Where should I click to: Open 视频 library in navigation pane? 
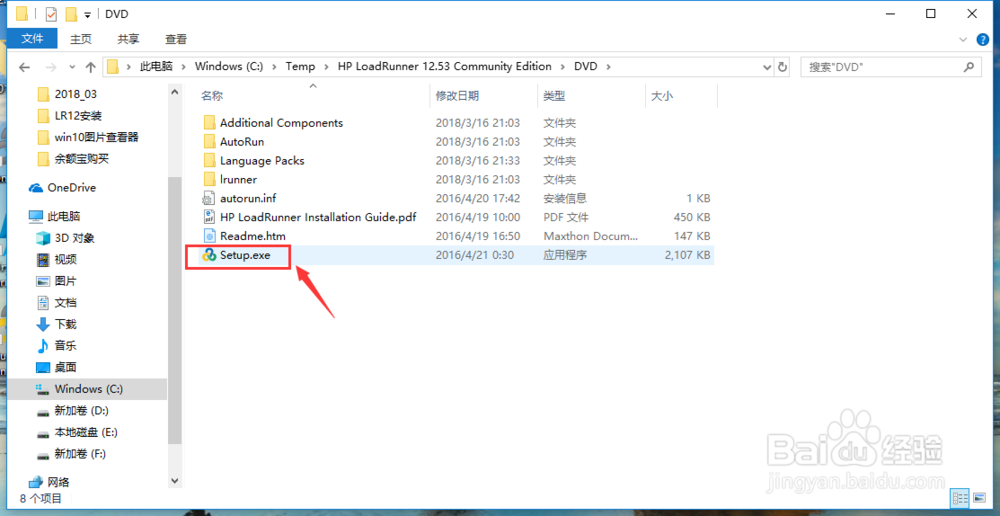click(x=66, y=260)
